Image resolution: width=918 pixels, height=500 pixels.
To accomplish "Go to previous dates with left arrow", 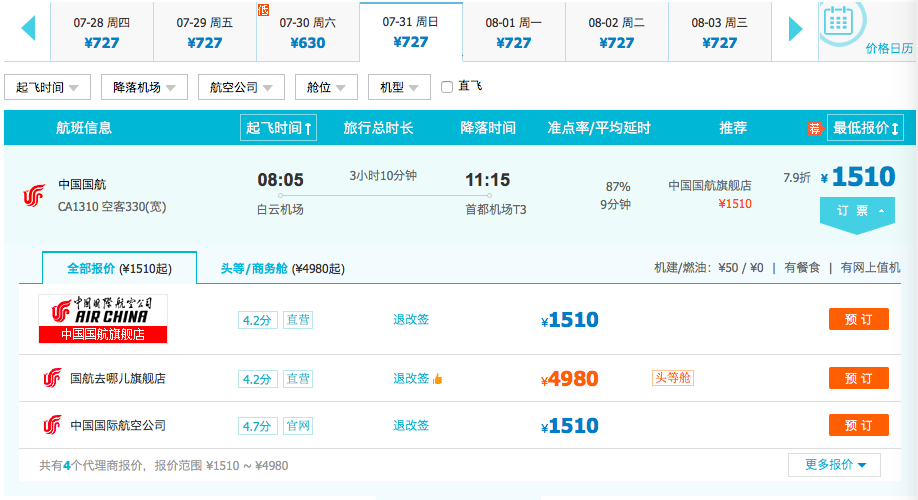I will pos(28,28).
